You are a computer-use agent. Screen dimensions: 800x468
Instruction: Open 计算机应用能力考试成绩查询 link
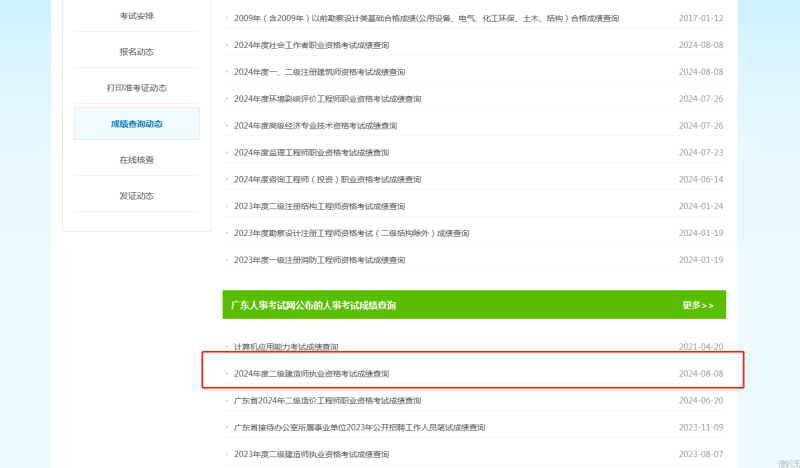(x=286, y=347)
